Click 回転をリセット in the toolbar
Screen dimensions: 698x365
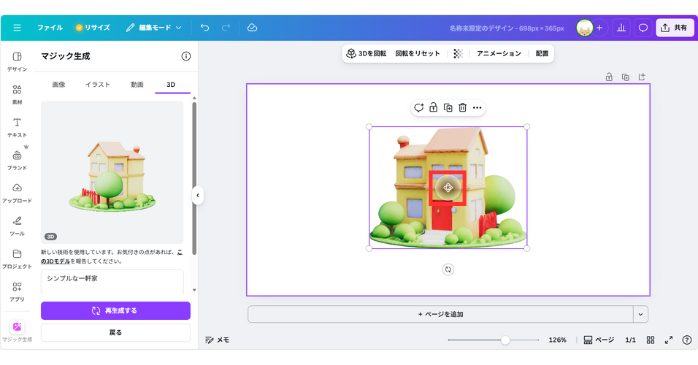[x=418, y=53]
